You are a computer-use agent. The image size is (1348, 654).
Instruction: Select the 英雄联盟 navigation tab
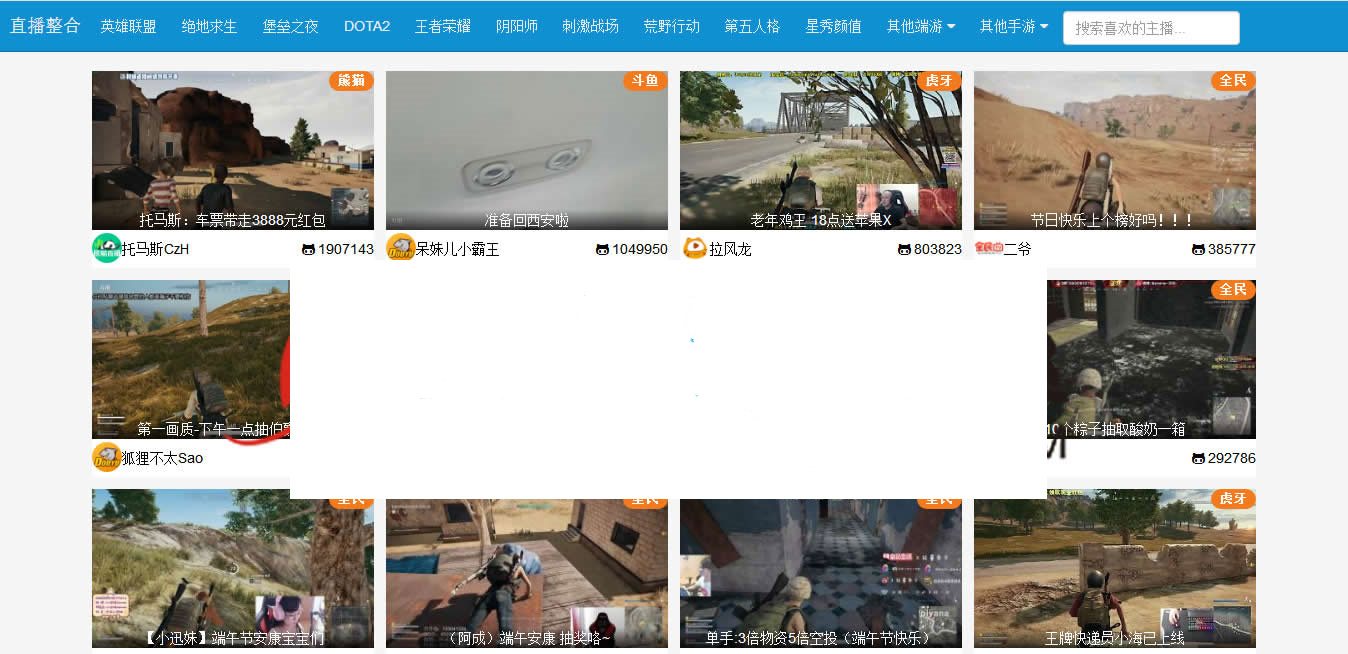[x=129, y=27]
